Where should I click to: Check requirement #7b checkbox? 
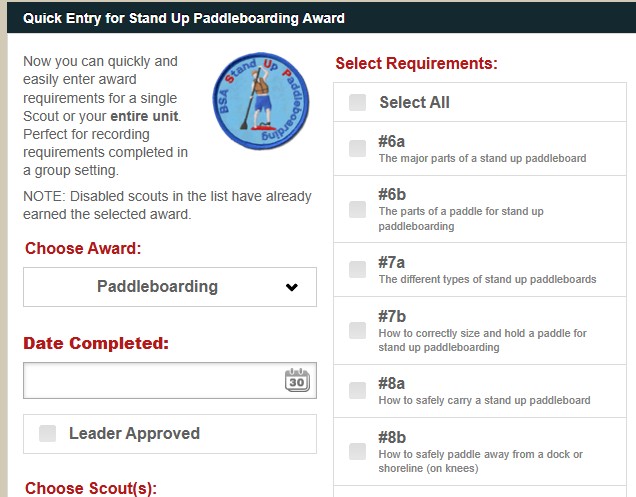click(x=357, y=331)
